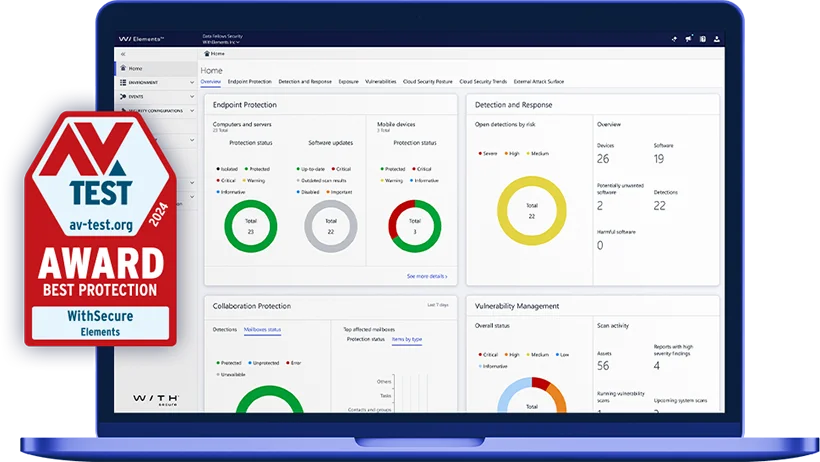Click the home icon in the breadcrumb bar
This screenshot has width=820, height=462.
(x=207, y=53)
